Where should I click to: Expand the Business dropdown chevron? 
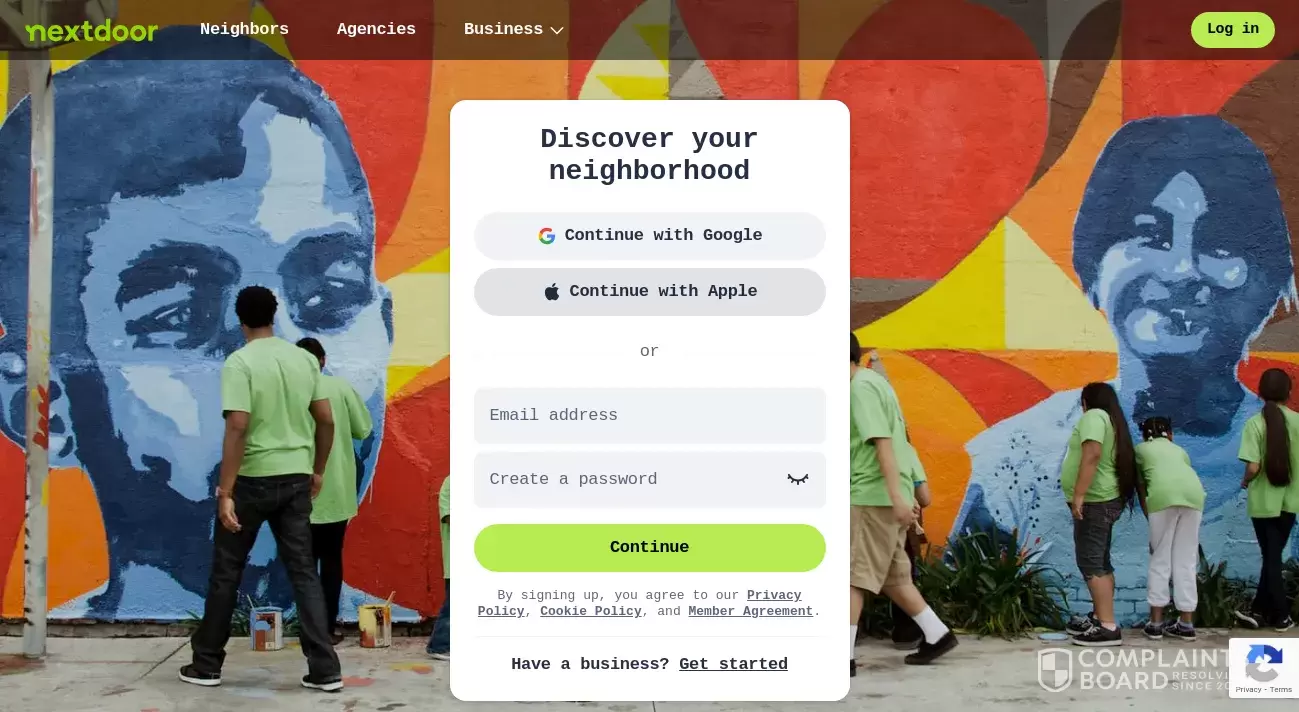coord(557,30)
